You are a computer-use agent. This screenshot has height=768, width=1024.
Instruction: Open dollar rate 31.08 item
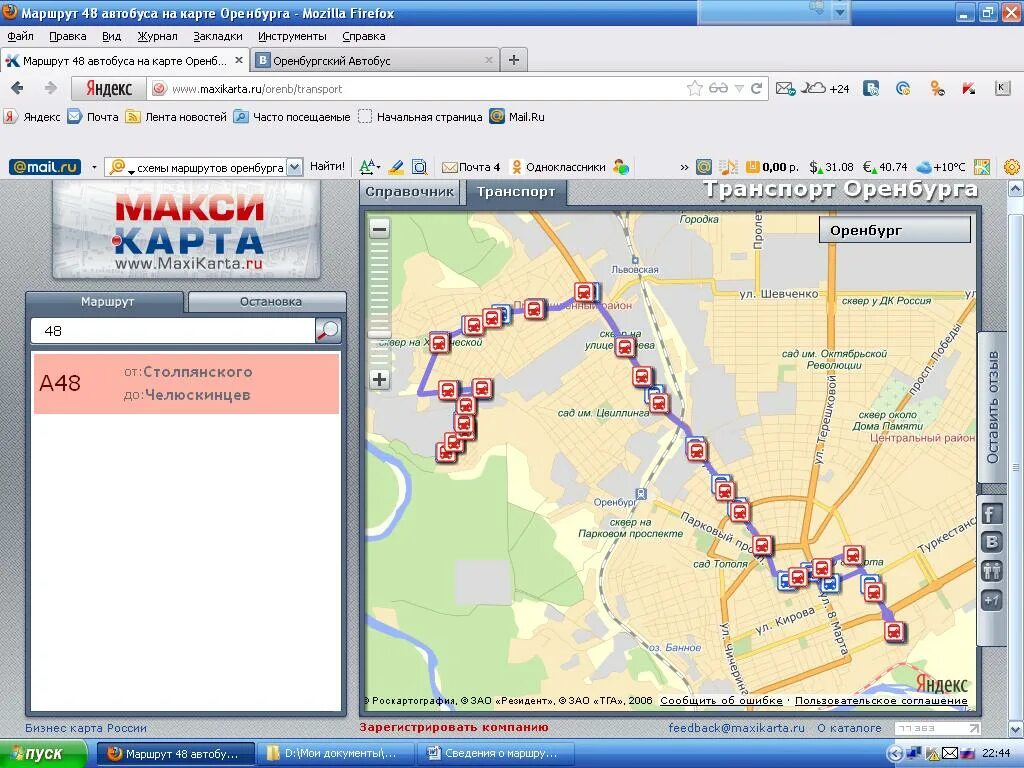click(x=831, y=167)
